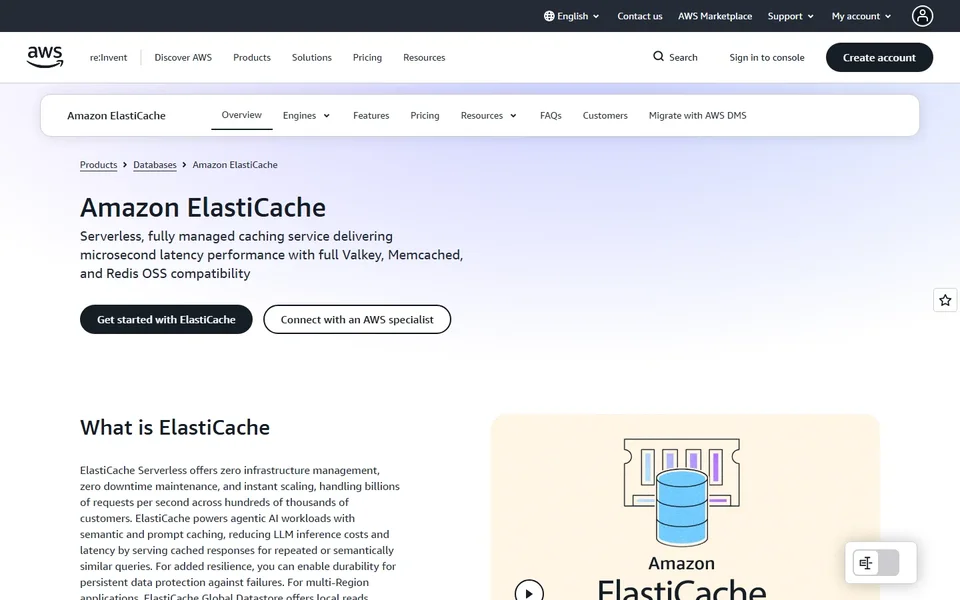
Task: Open the user profile avatar icon
Action: 922,16
